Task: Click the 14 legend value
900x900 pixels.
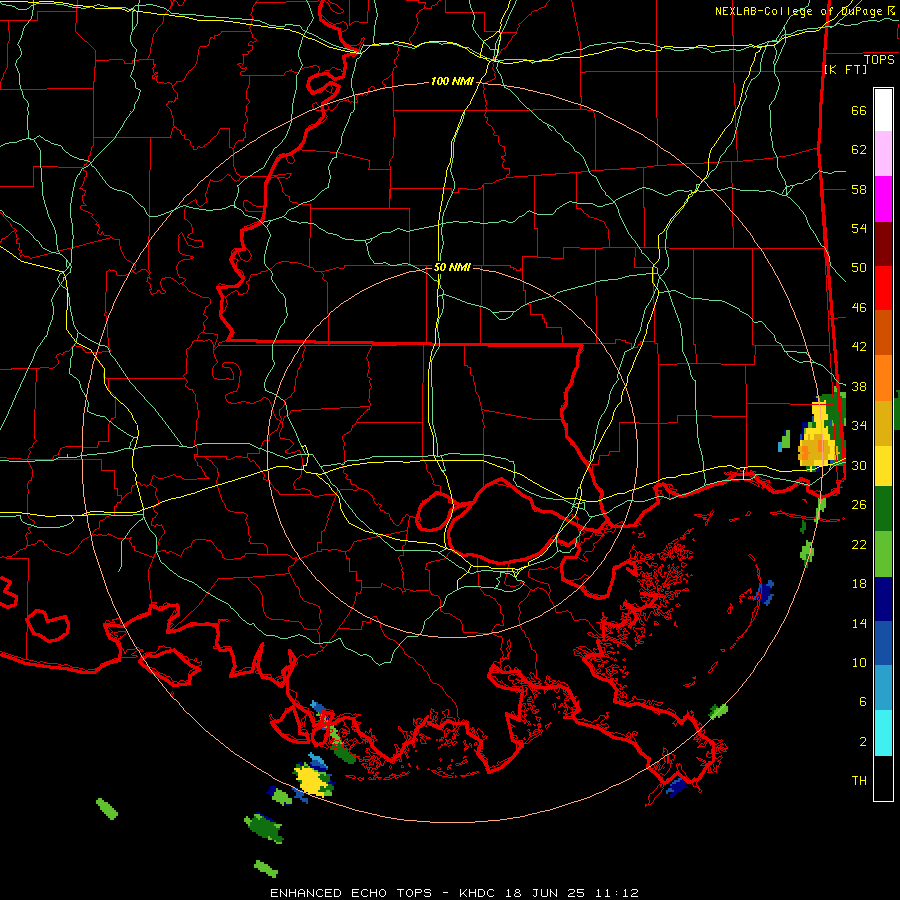Action: [859, 623]
